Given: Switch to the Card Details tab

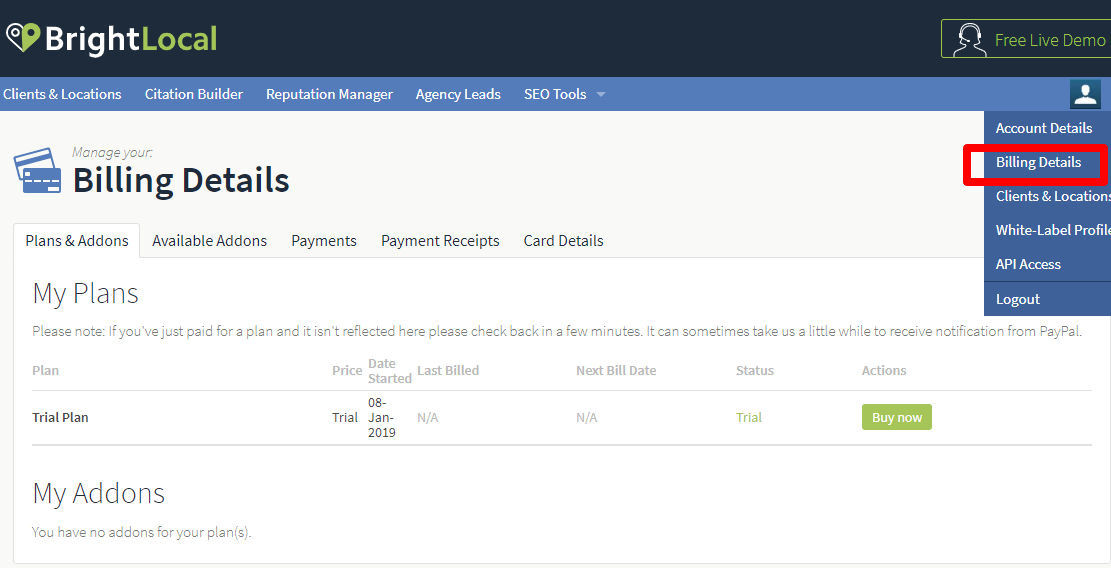Looking at the screenshot, I should [563, 241].
